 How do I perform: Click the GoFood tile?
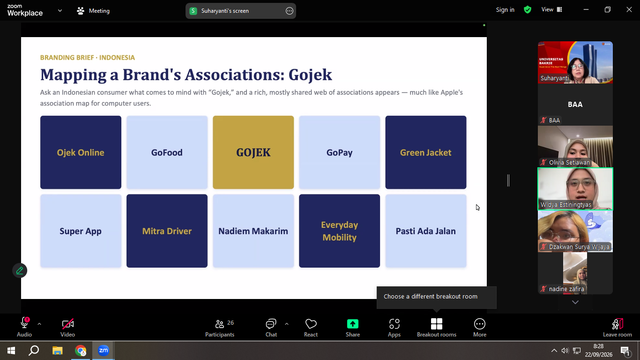pos(167,152)
